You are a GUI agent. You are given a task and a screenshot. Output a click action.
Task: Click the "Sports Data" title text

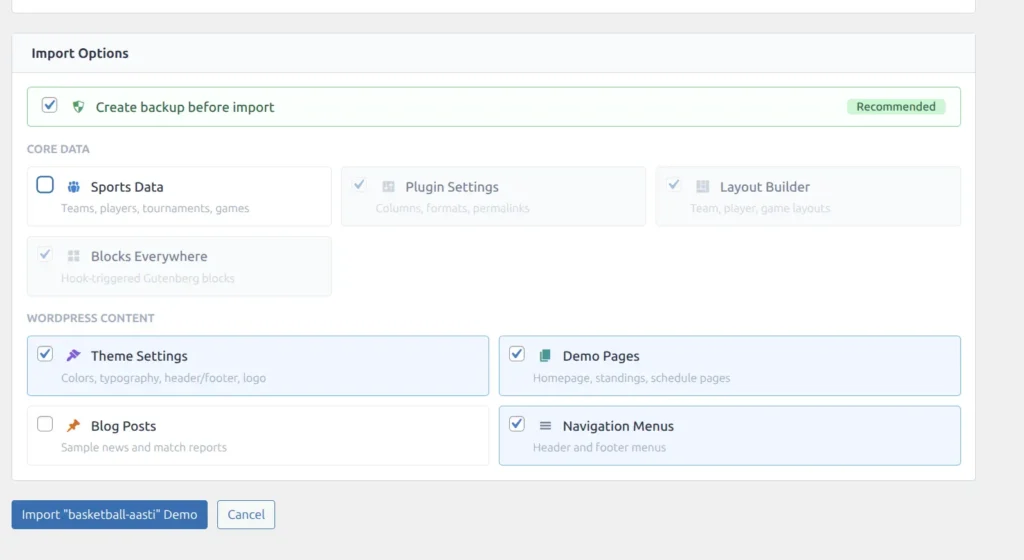click(127, 187)
